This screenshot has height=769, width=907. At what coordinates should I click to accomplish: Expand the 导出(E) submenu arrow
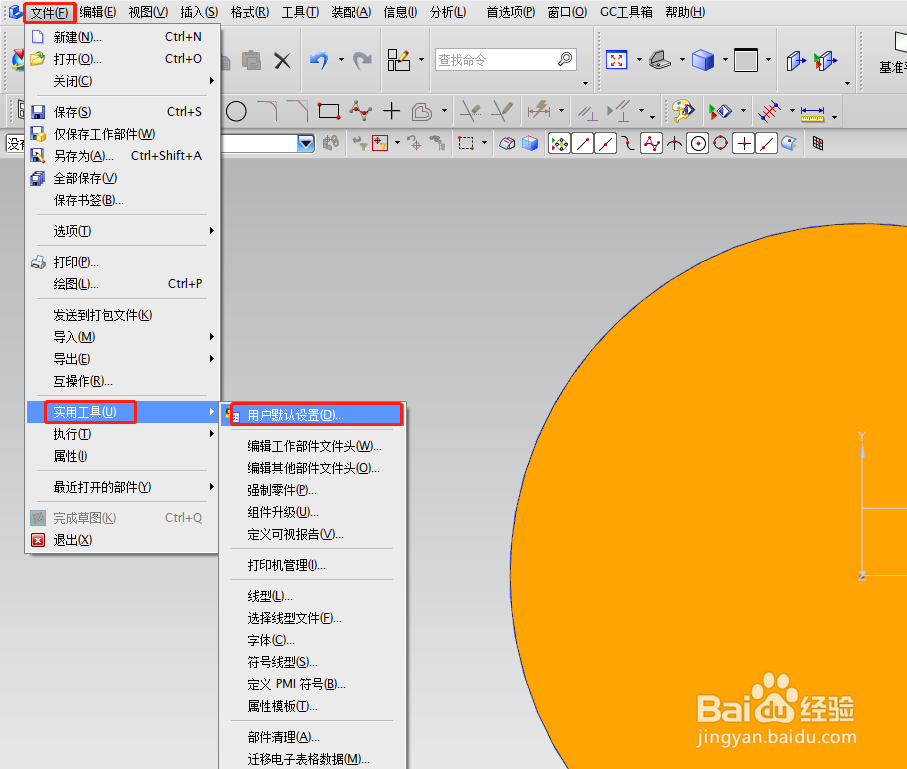click(x=212, y=358)
